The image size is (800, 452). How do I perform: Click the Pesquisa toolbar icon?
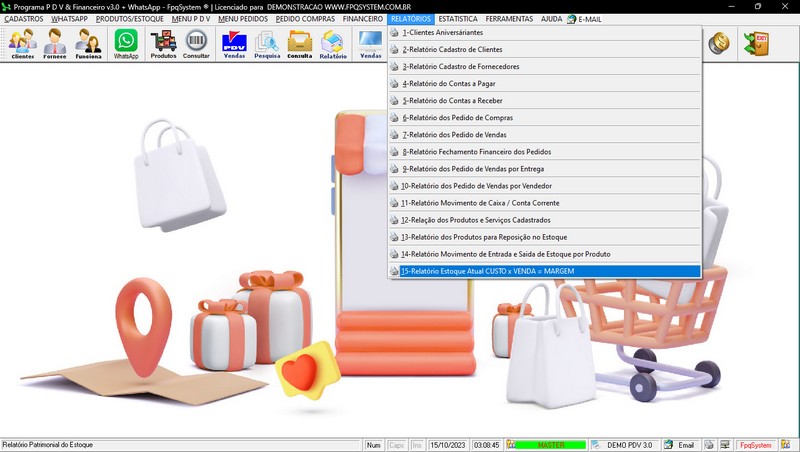(x=267, y=43)
